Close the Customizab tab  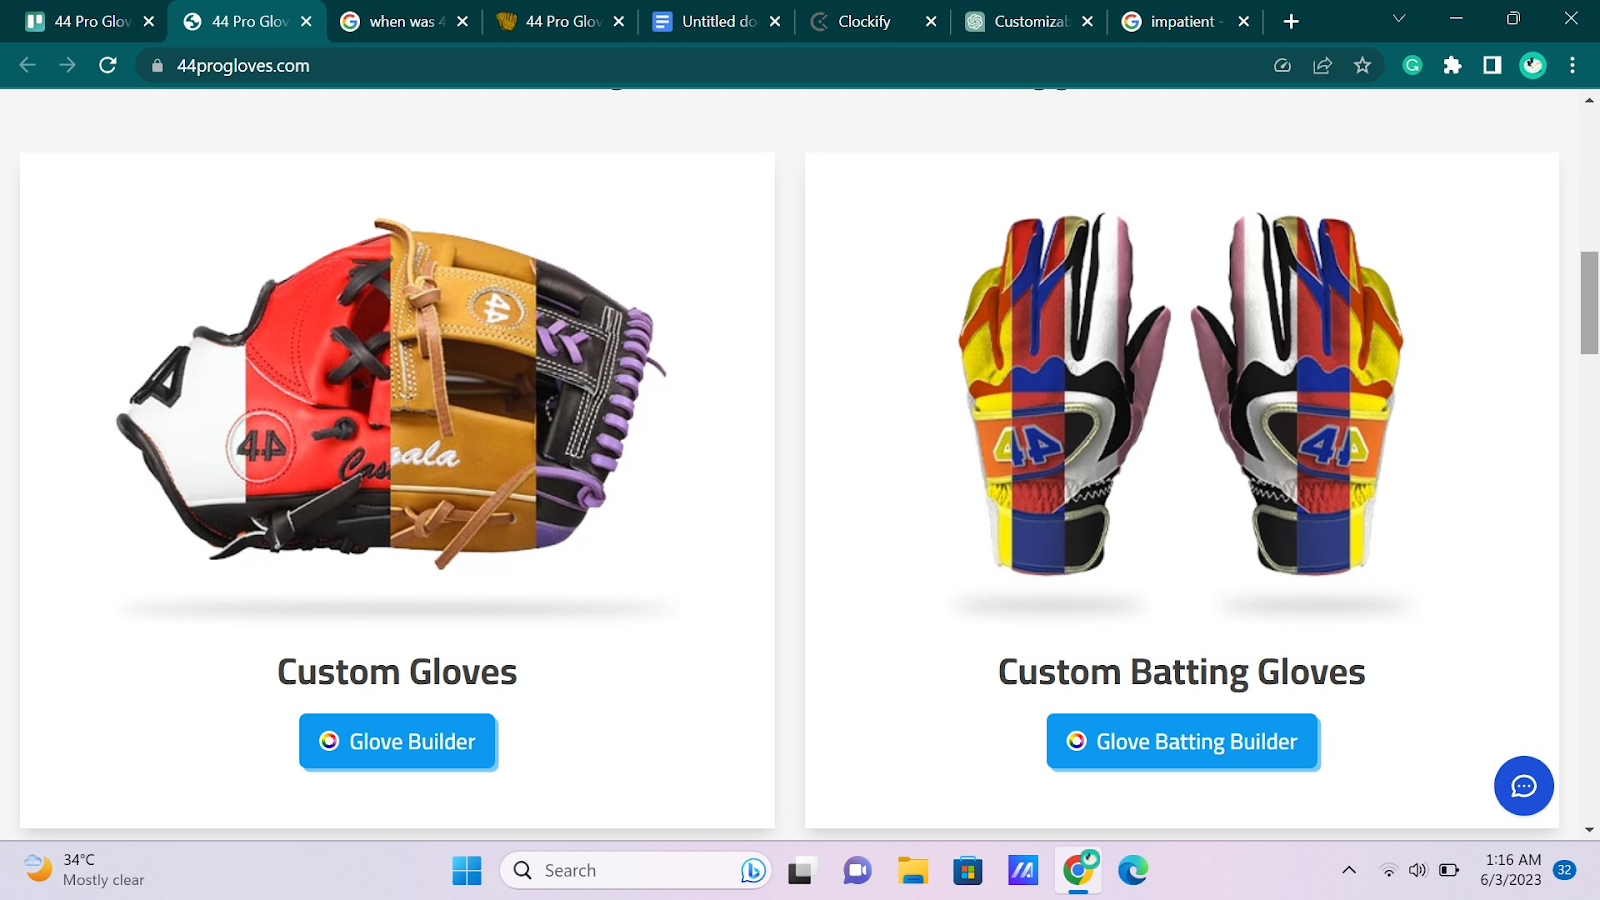point(1087,21)
